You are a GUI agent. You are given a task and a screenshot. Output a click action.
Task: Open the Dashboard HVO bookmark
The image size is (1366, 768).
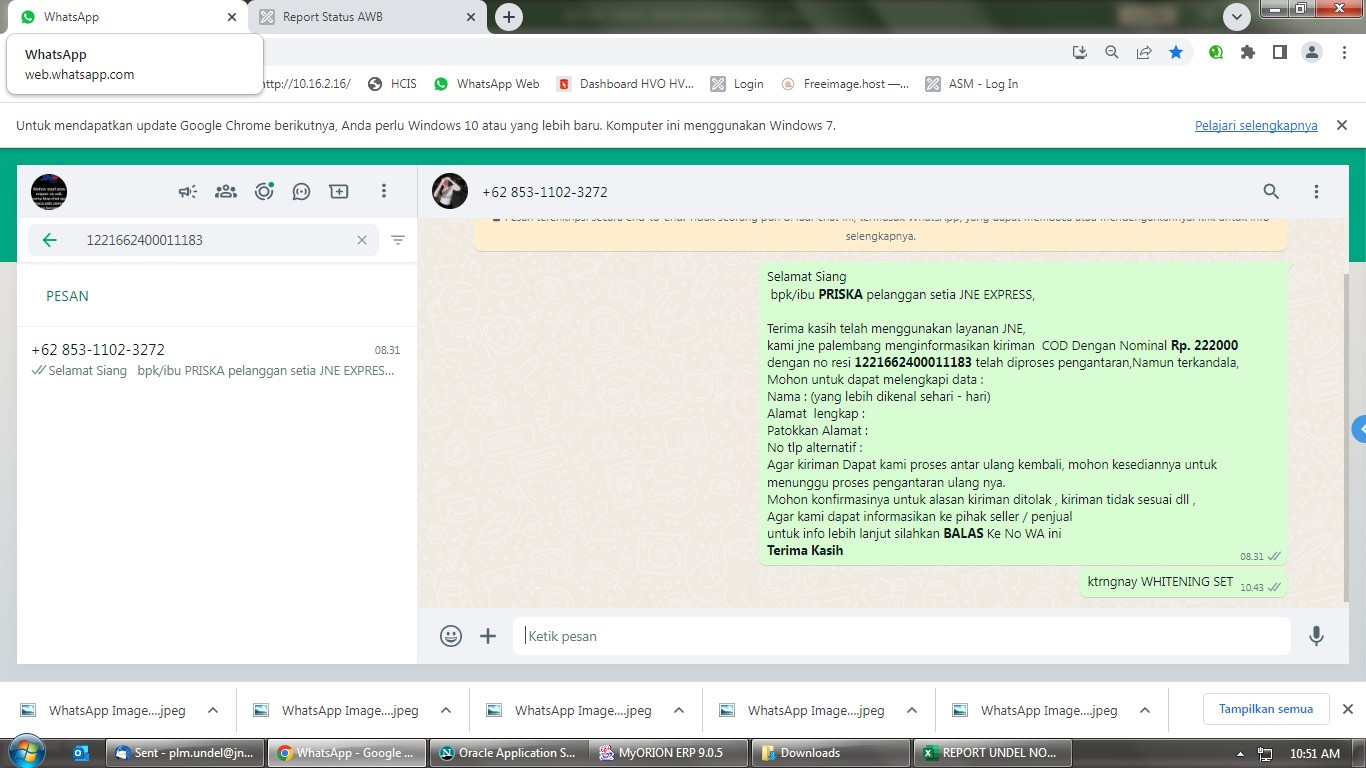626,84
